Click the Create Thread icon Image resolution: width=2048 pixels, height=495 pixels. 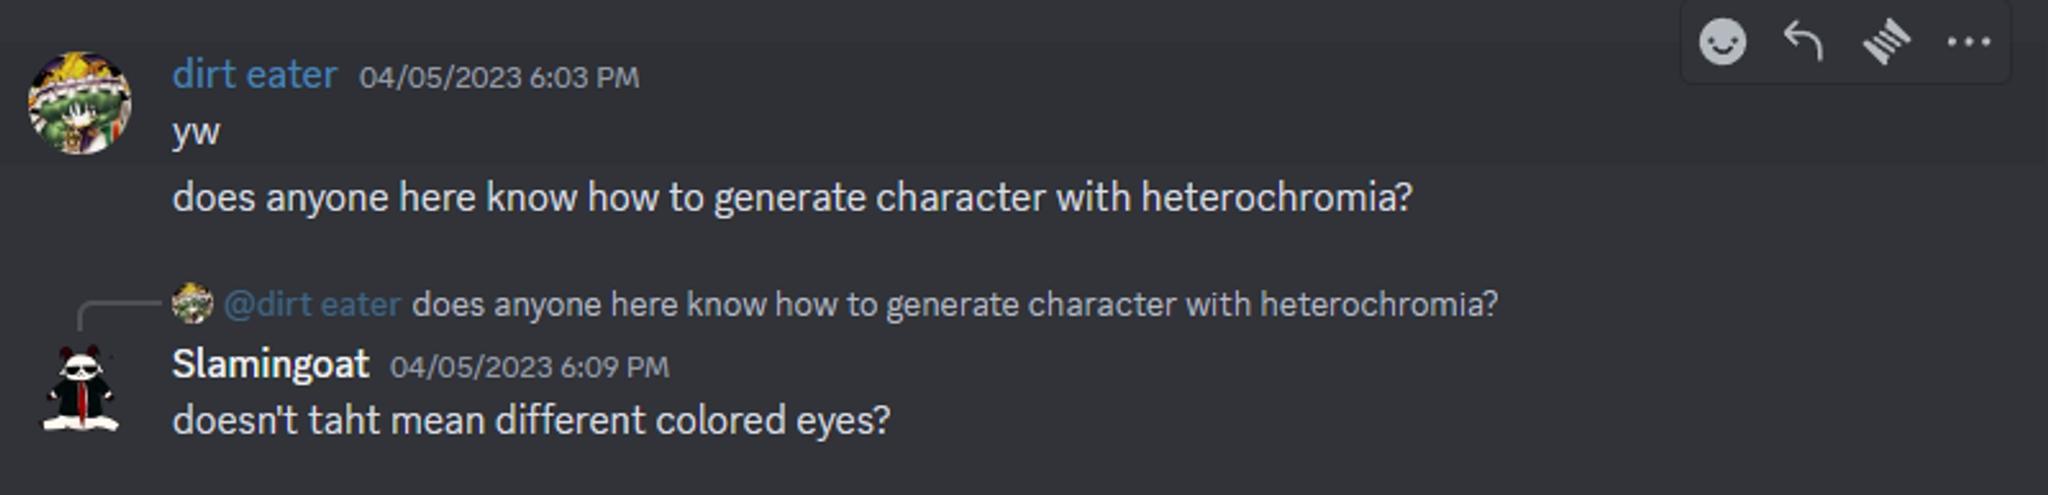tap(1886, 42)
